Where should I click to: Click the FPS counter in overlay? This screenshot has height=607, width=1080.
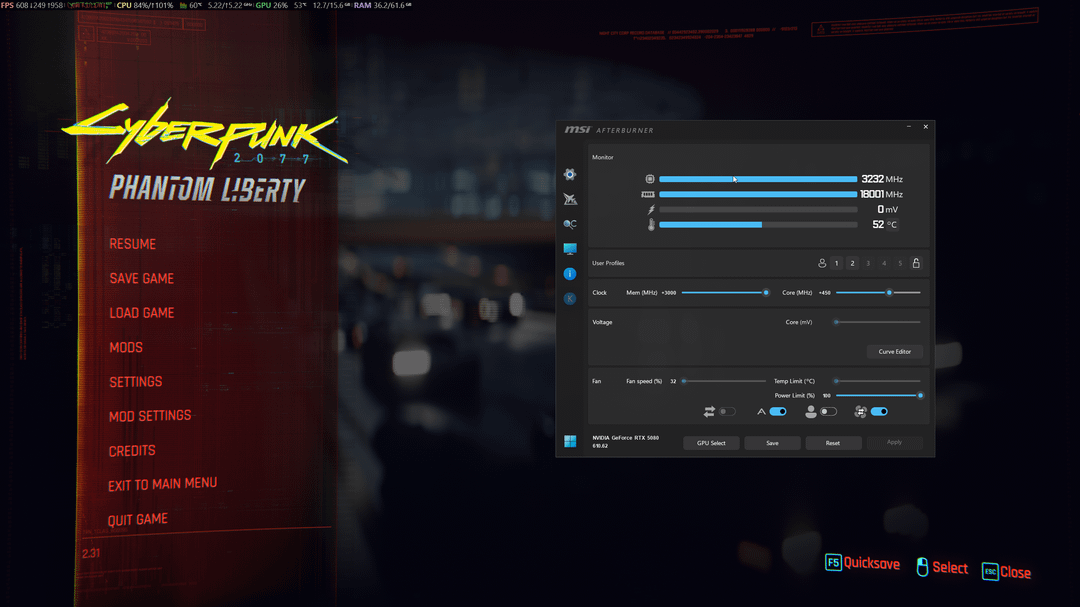coord(32,5)
